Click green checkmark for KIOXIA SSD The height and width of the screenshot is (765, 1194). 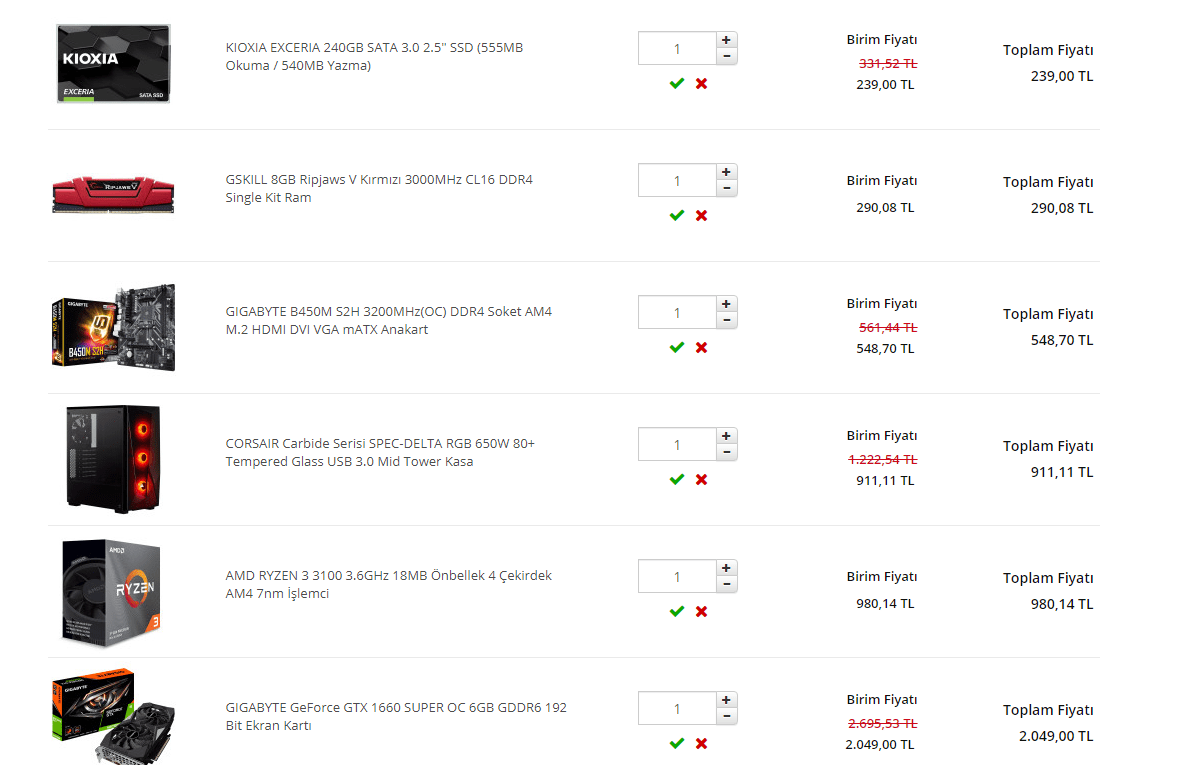(677, 83)
